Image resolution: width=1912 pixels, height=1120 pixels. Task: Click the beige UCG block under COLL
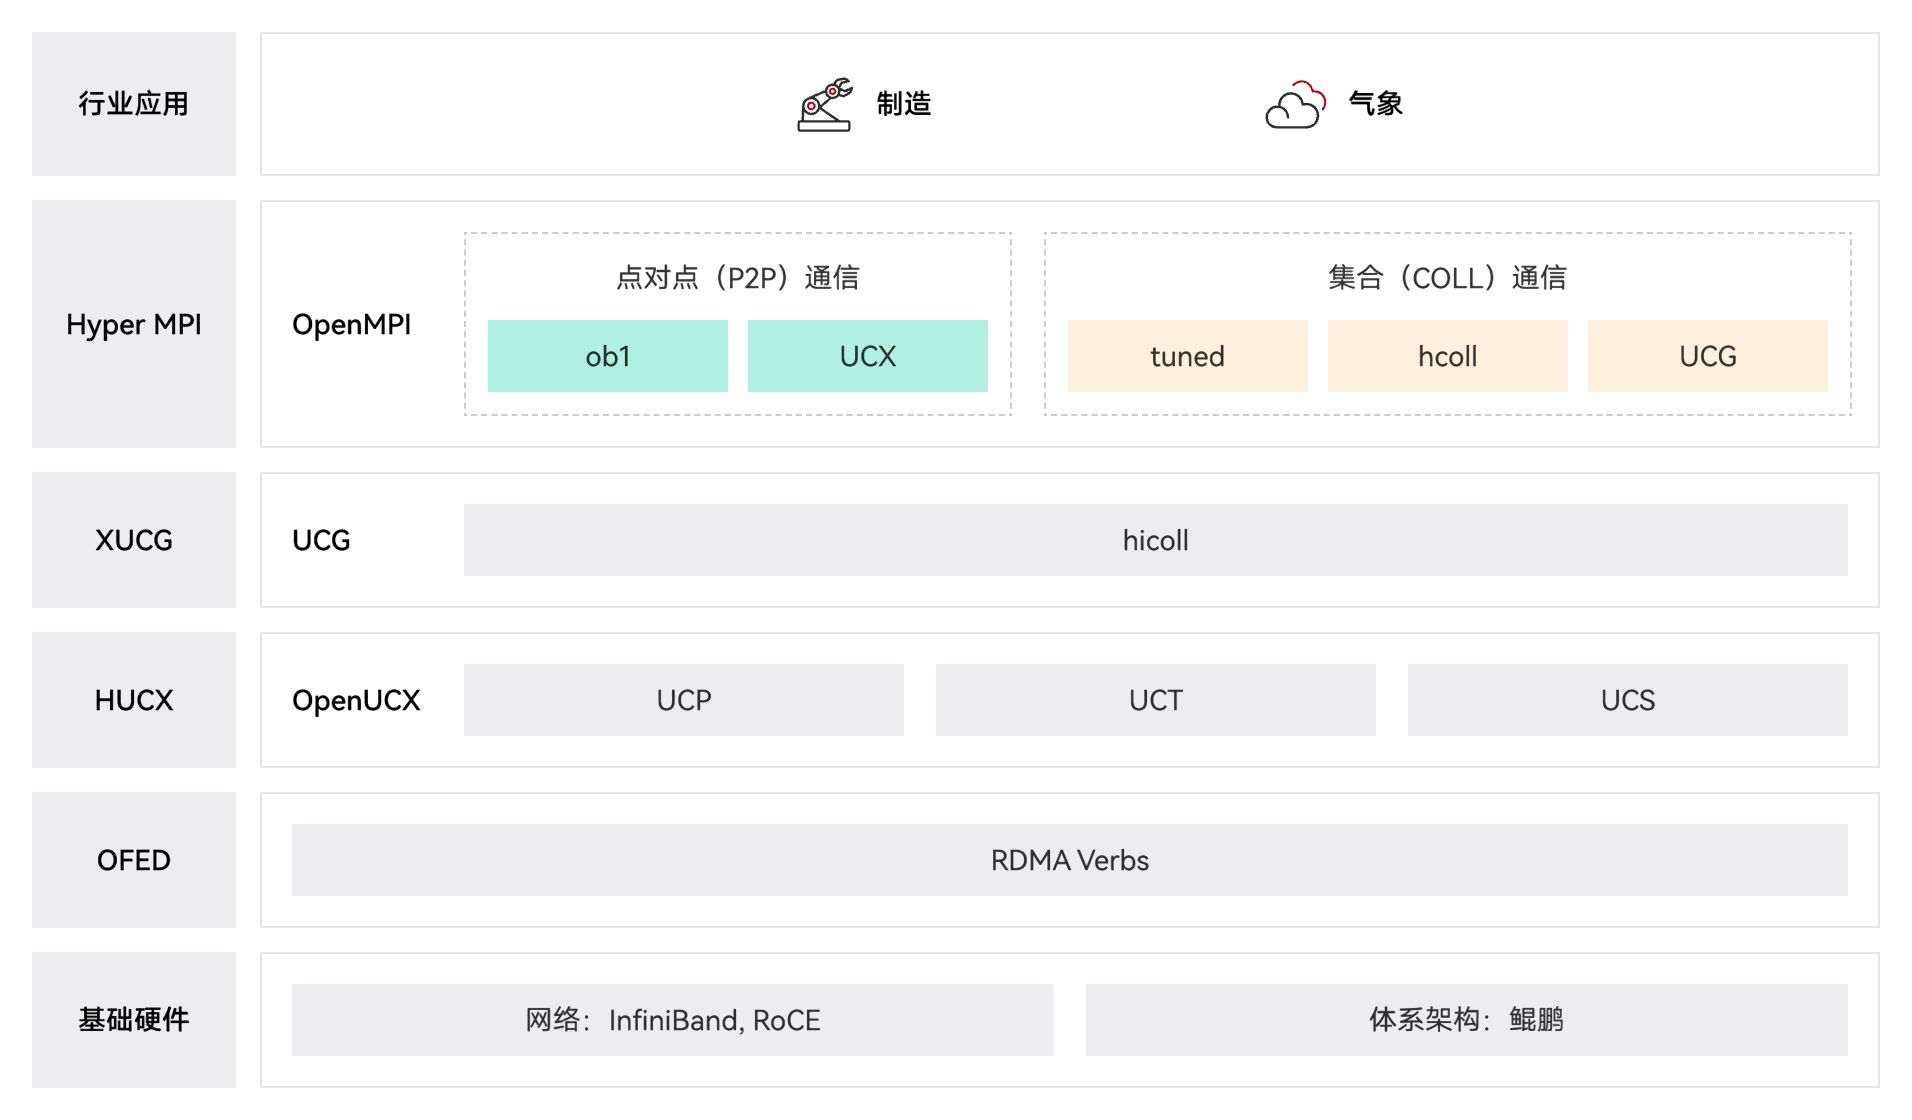1708,356
